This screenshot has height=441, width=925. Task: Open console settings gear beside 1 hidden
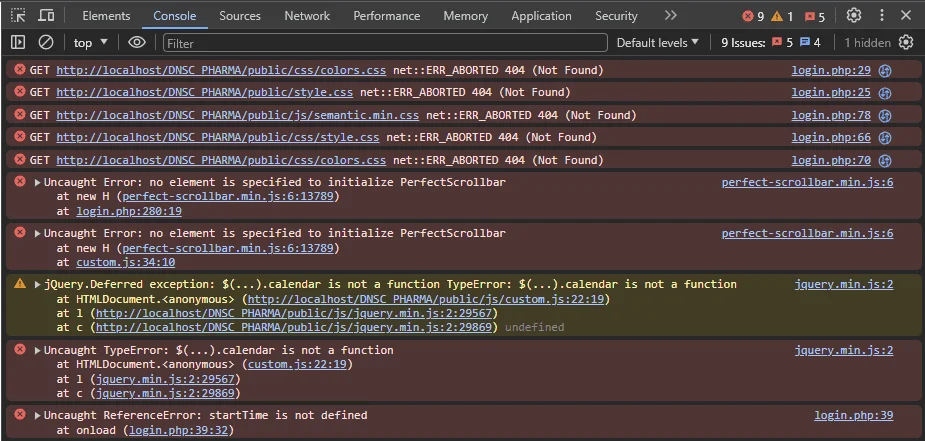[x=906, y=42]
